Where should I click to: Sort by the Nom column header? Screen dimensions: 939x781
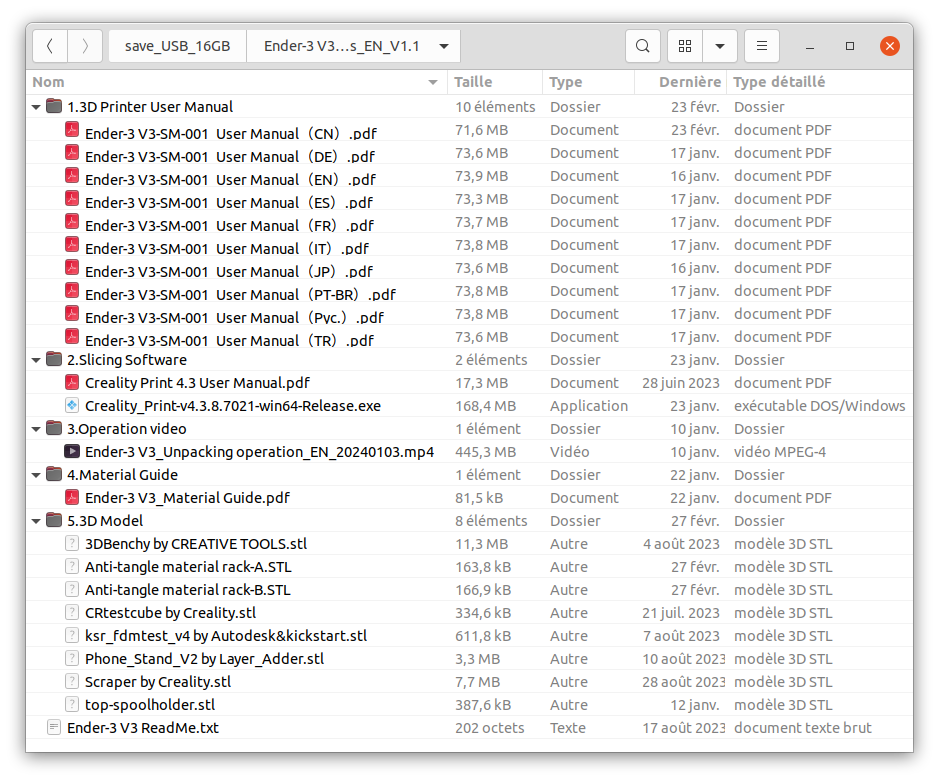click(x=237, y=82)
